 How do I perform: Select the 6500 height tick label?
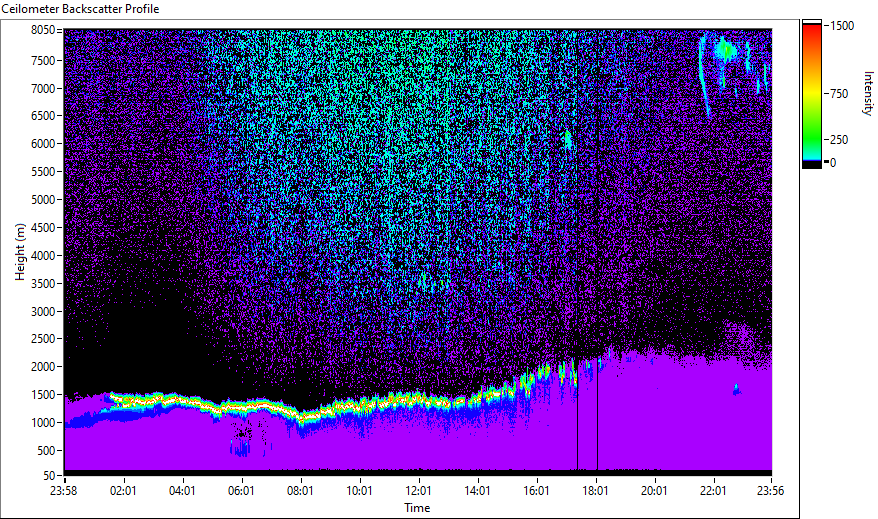pos(43,116)
